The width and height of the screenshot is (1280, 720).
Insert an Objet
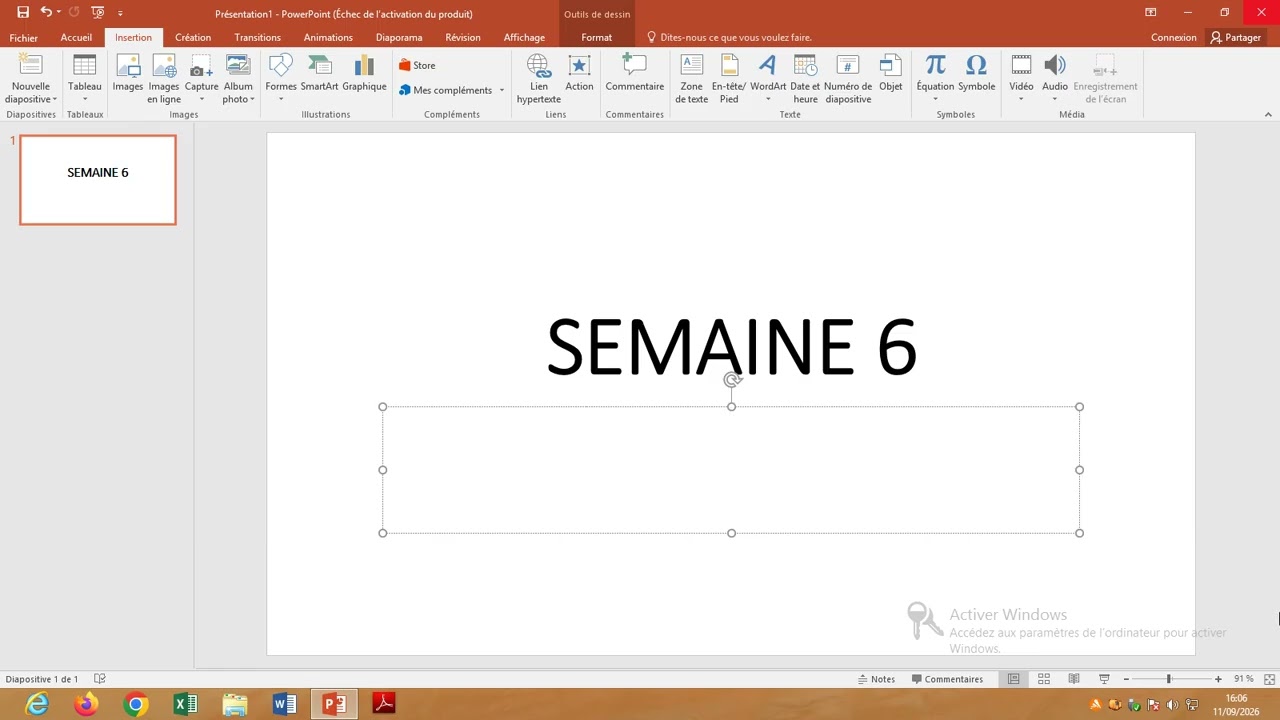pos(891,73)
